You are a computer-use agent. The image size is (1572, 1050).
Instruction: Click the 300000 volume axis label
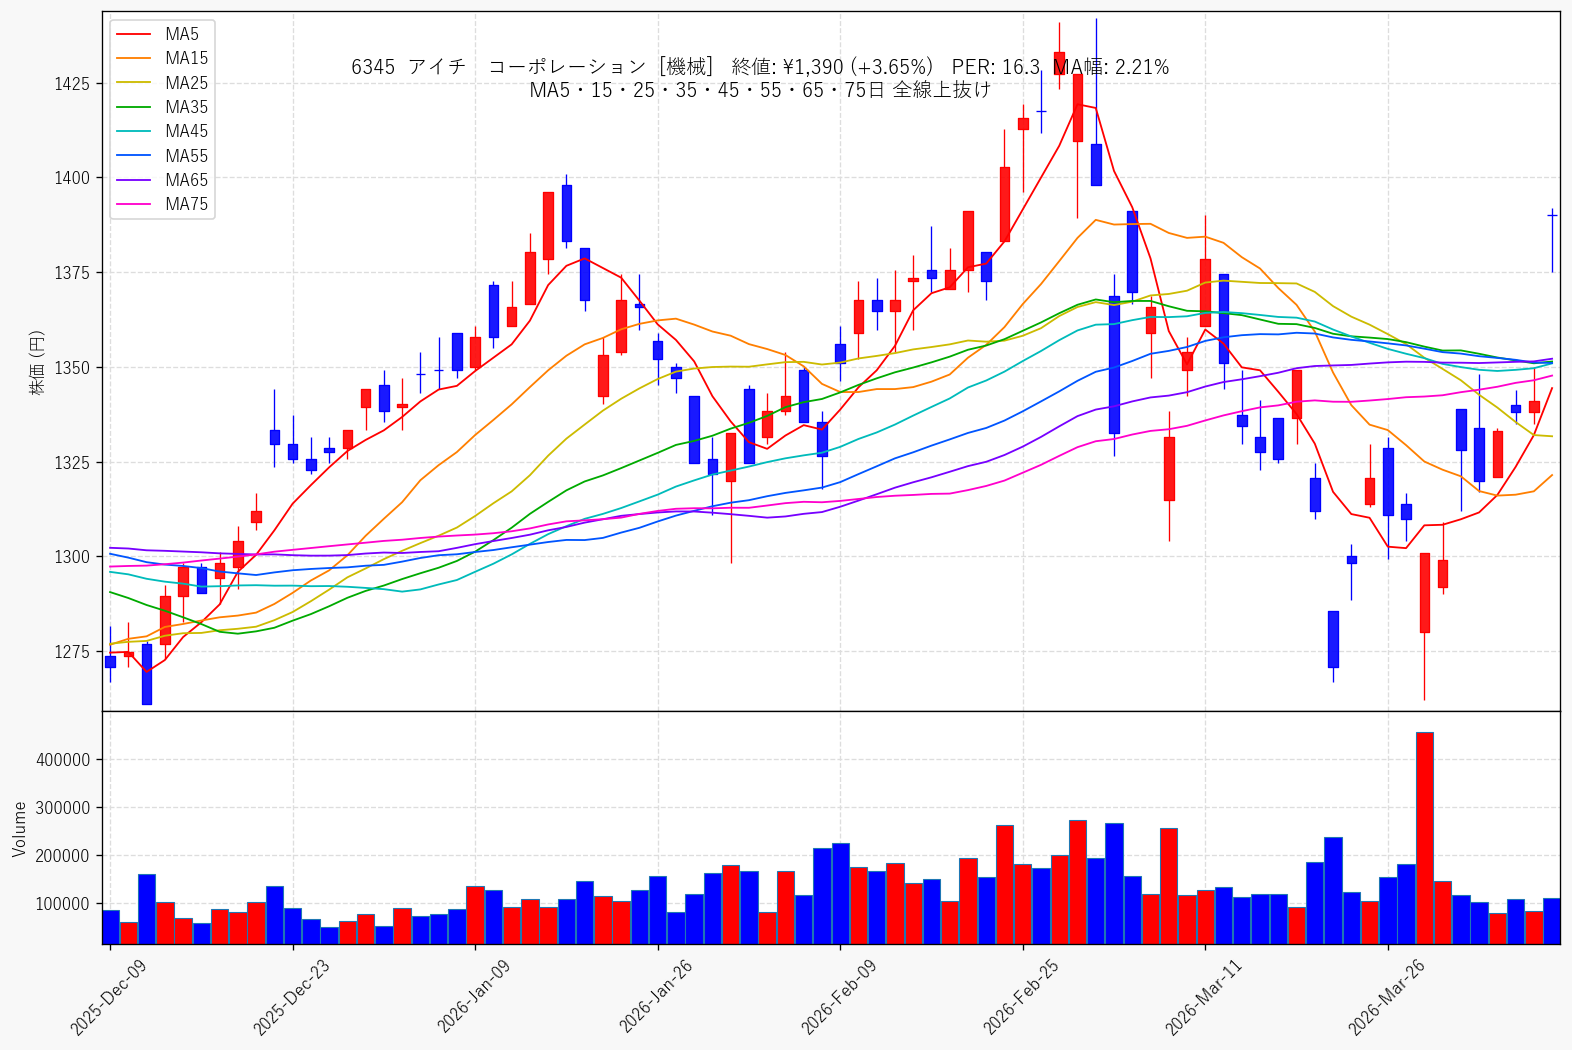[64, 808]
